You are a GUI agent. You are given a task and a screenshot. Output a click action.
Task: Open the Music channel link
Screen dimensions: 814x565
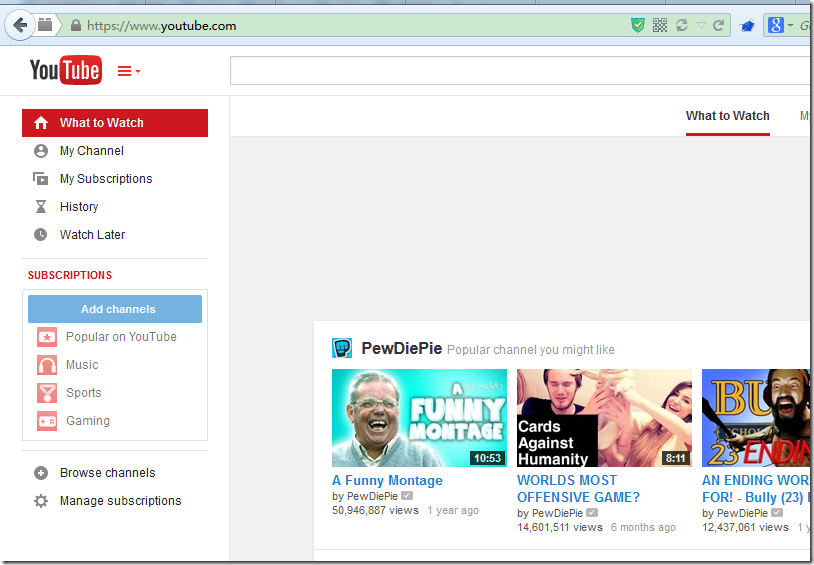point(82,365)
